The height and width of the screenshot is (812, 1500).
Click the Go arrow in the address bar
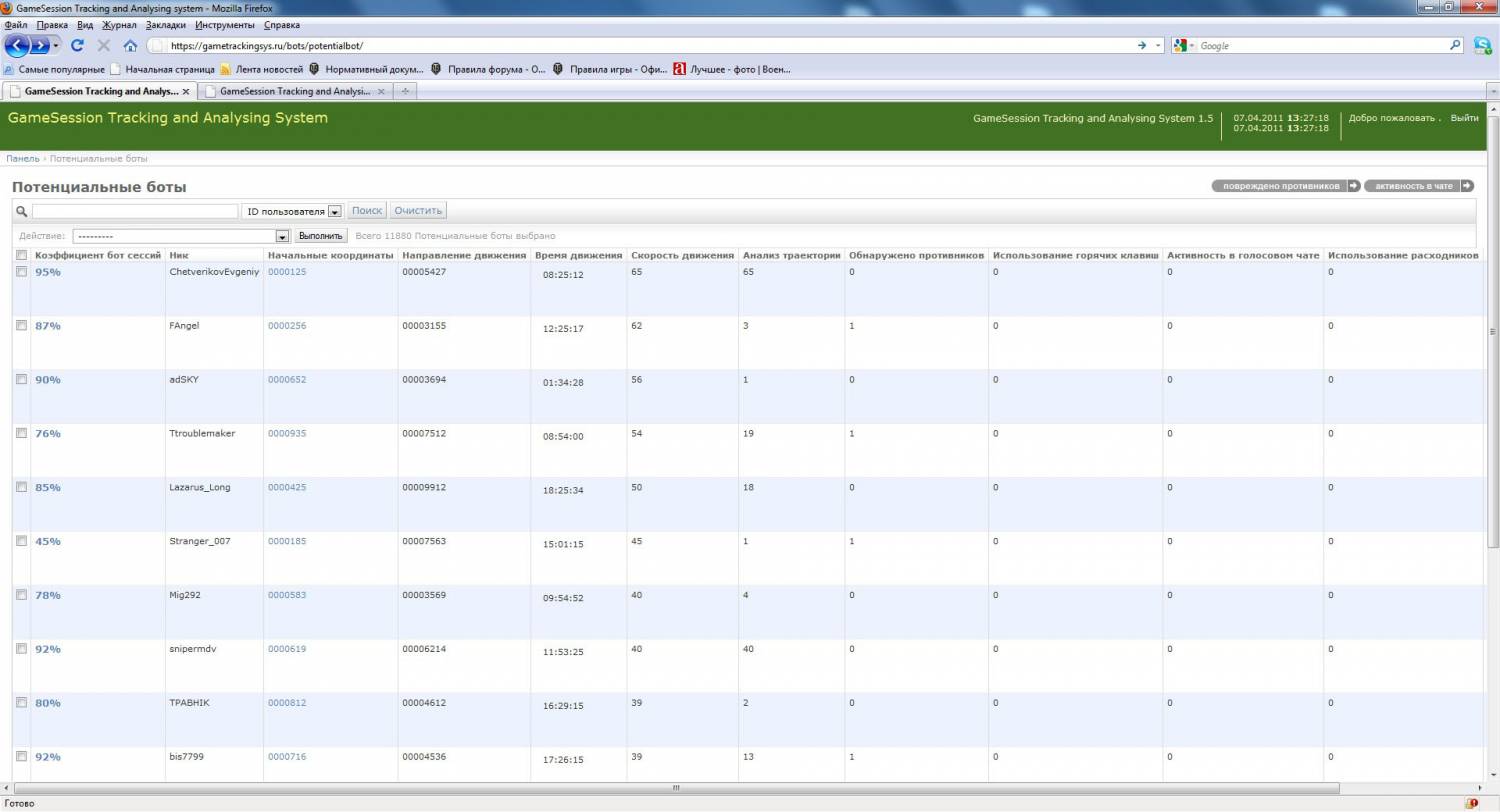(x=1142, y=45)
